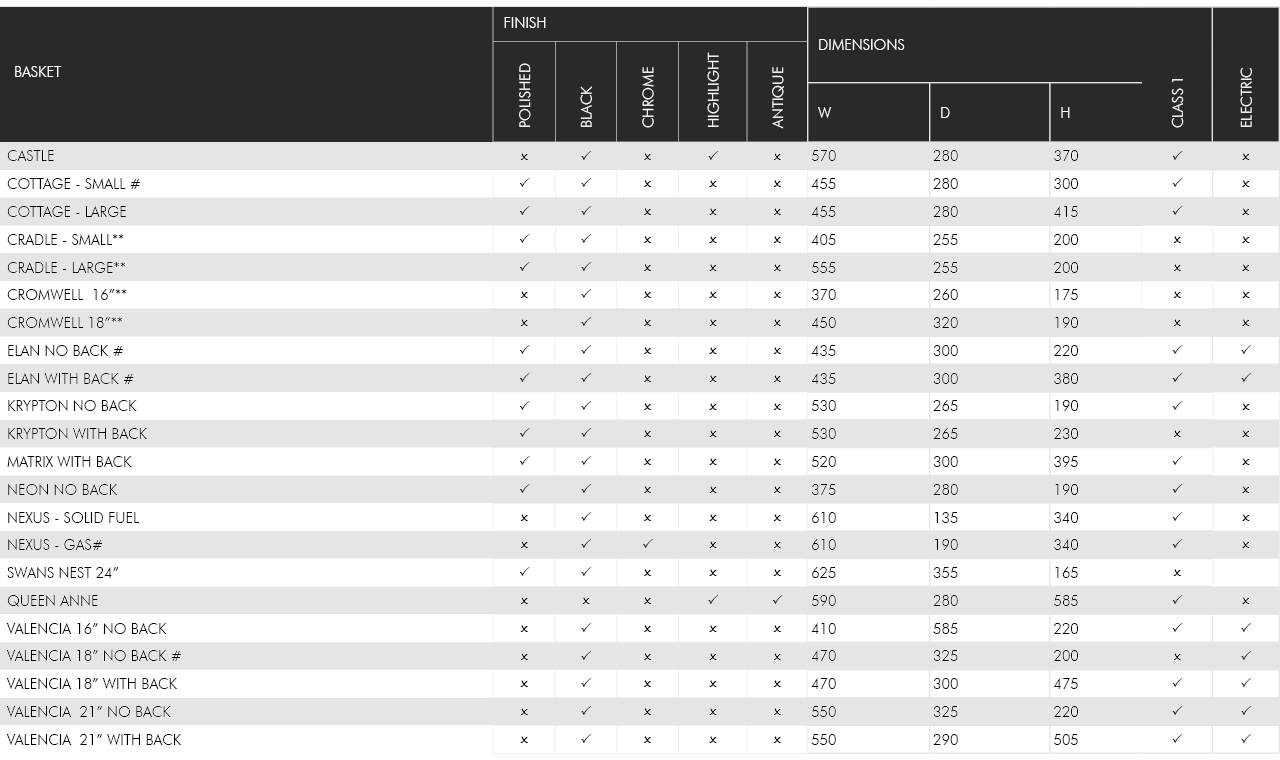Select the ANTIQUE column header

point(778,97)
